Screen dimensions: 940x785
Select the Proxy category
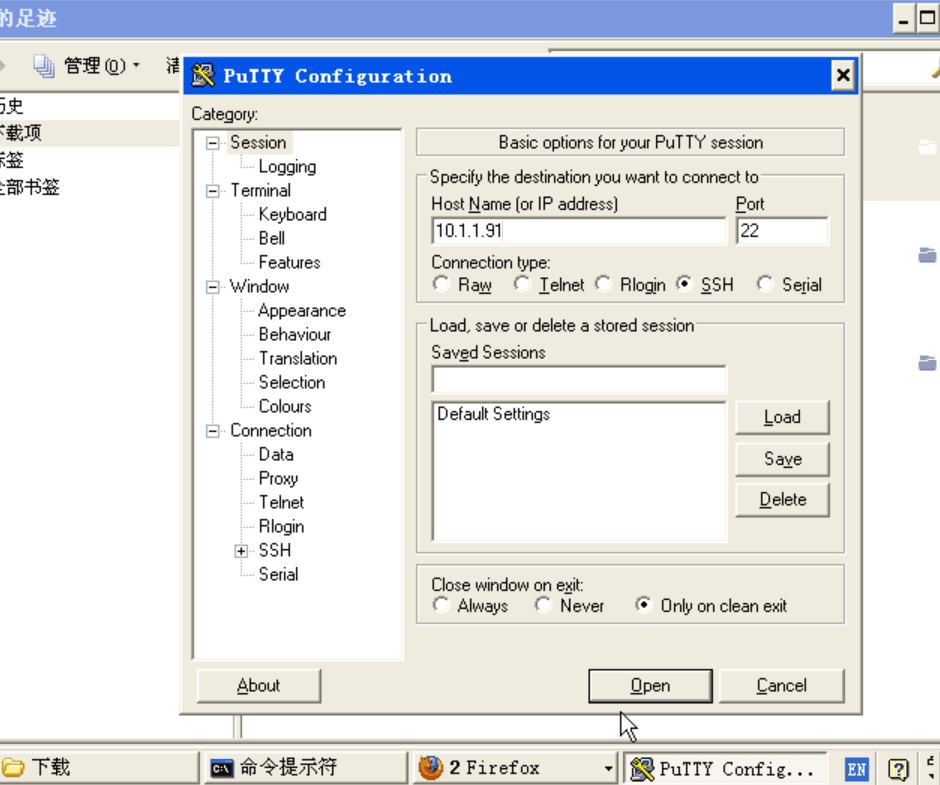coord(278,479)
